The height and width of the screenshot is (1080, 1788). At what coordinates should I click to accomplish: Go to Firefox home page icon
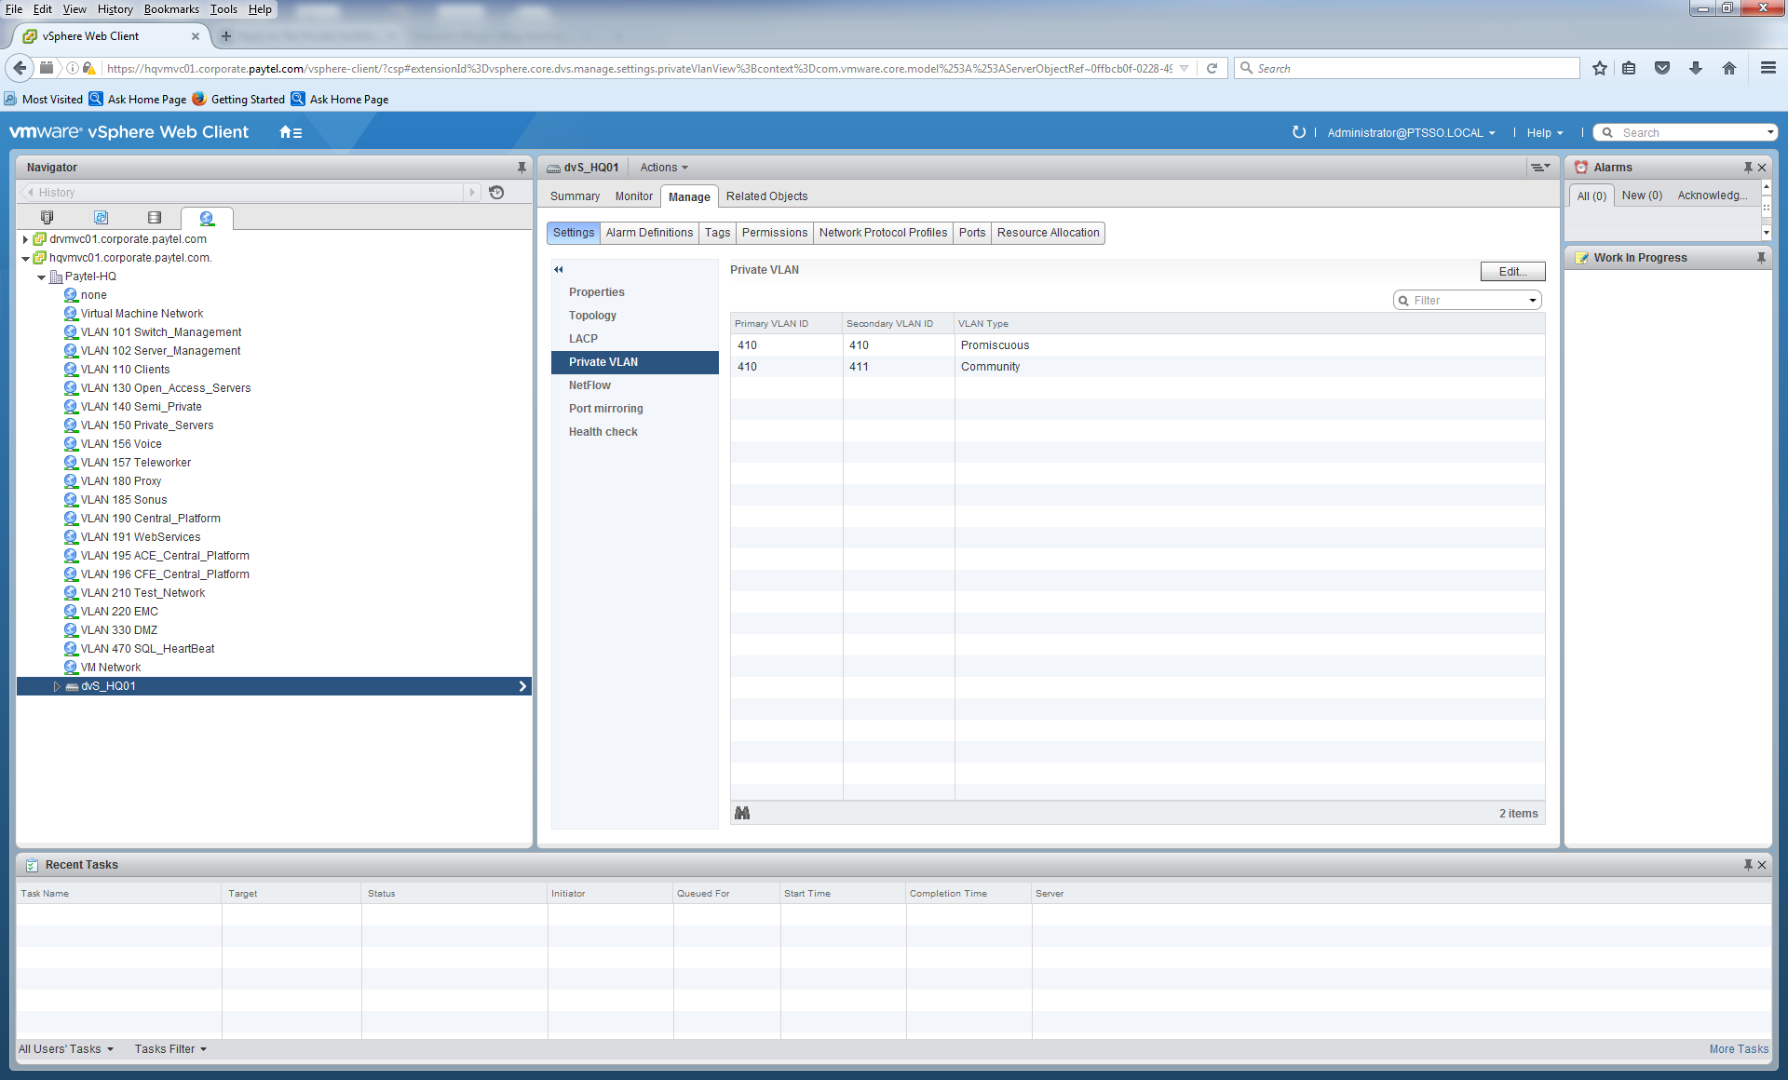pos(1729,68)
